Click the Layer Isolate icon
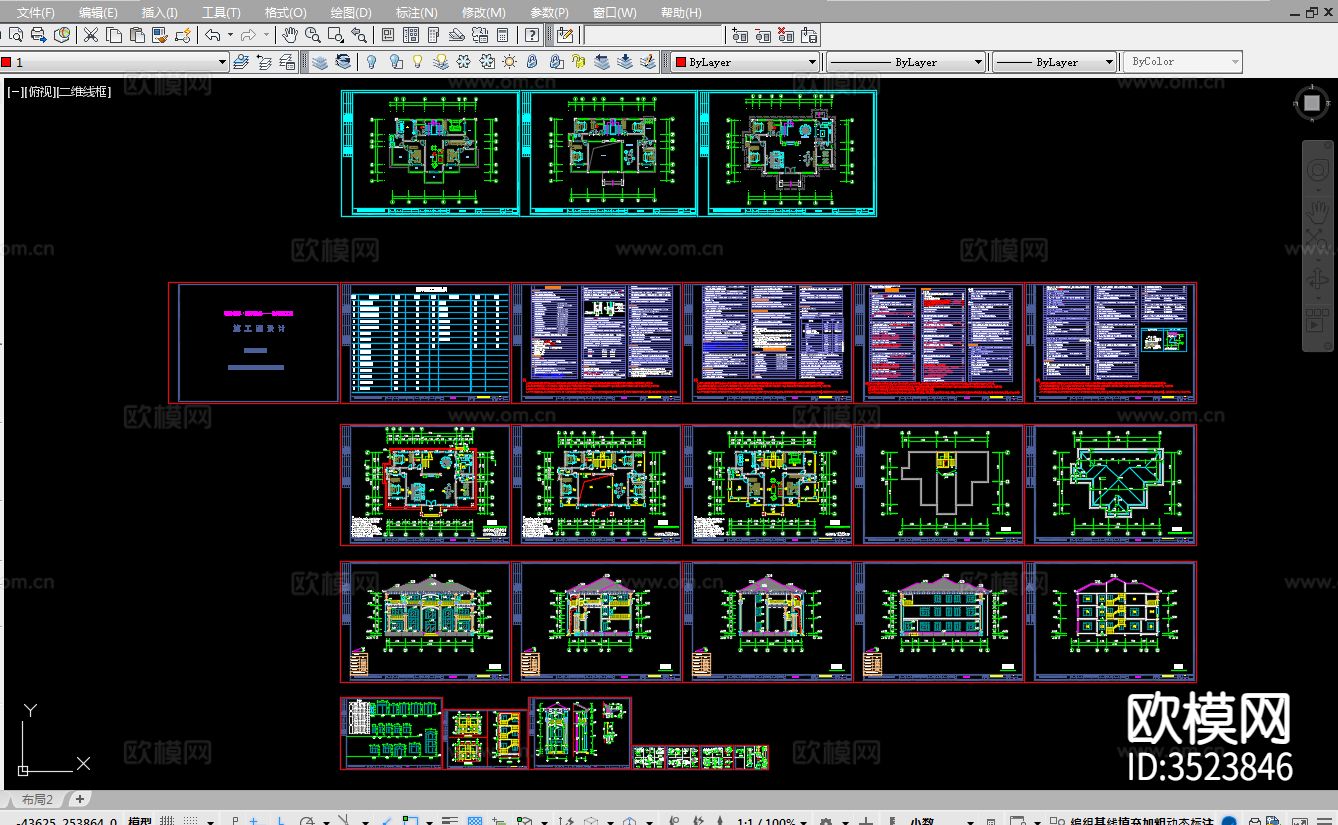This screenshot has height=825, width=1338. [x=319, y=62]
